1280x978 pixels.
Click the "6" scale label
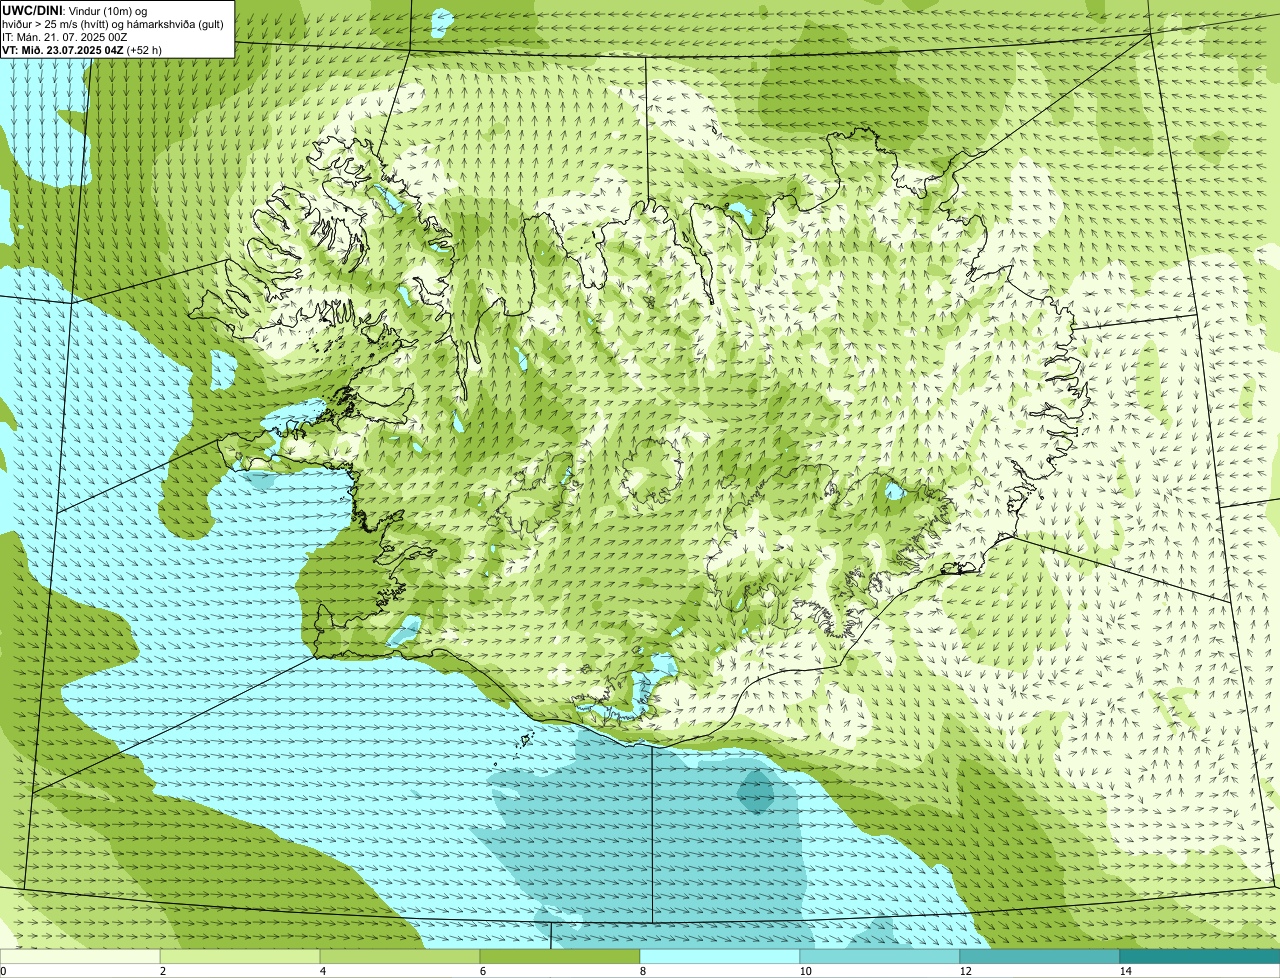[482, 971]
